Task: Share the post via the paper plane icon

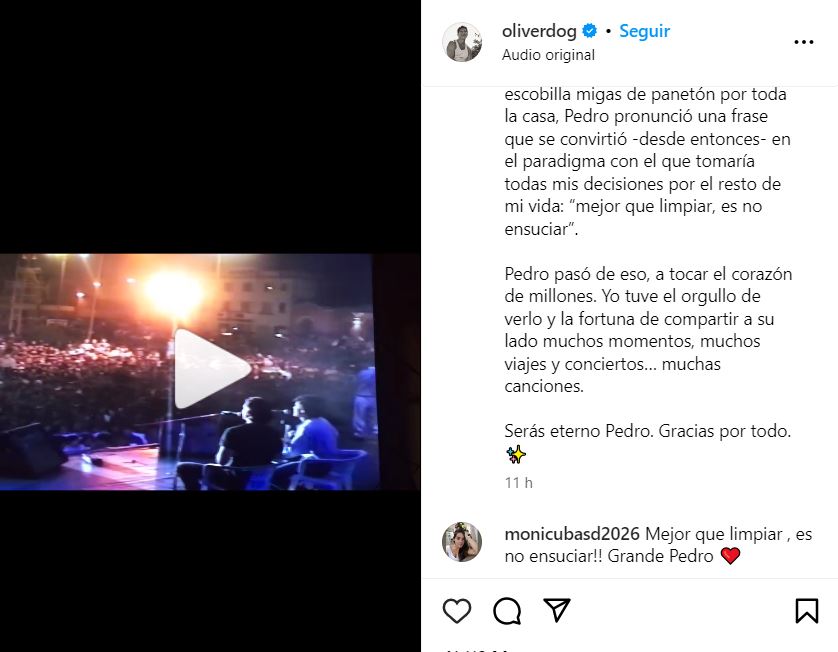Action: click(x=557, y=610)
